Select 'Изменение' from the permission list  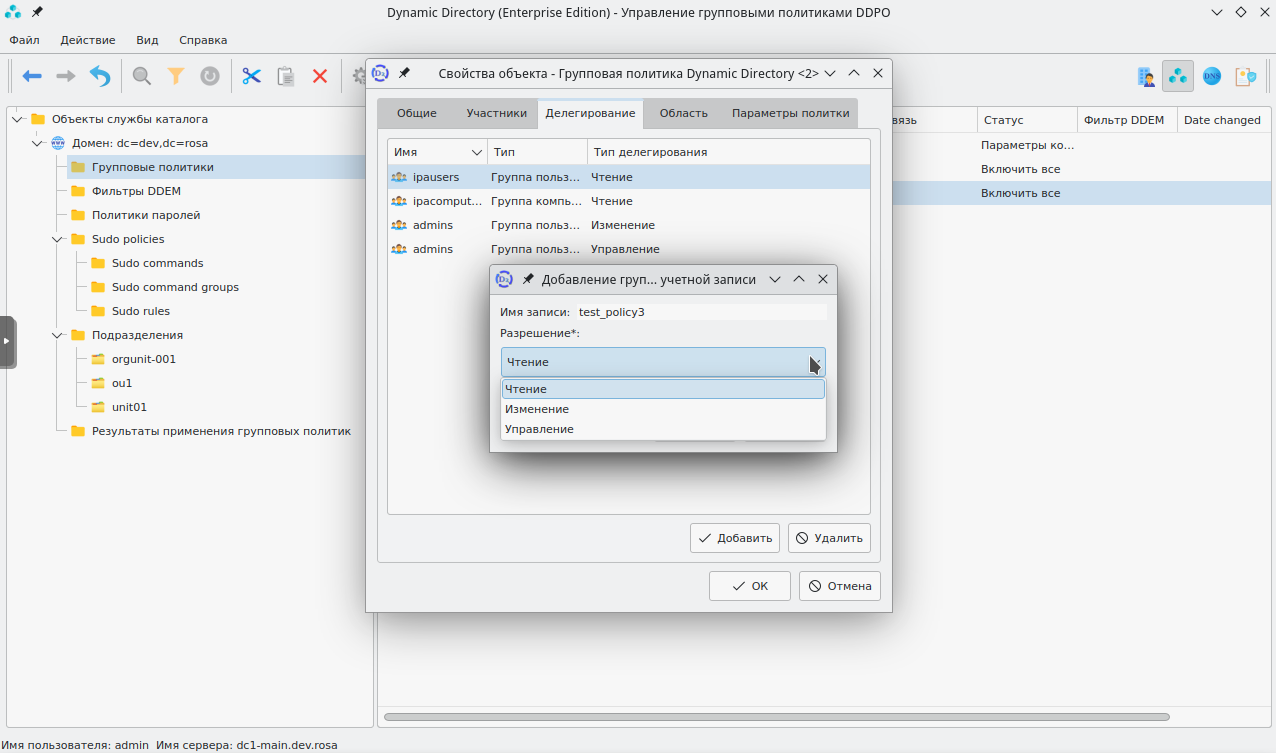coord(537,409)
